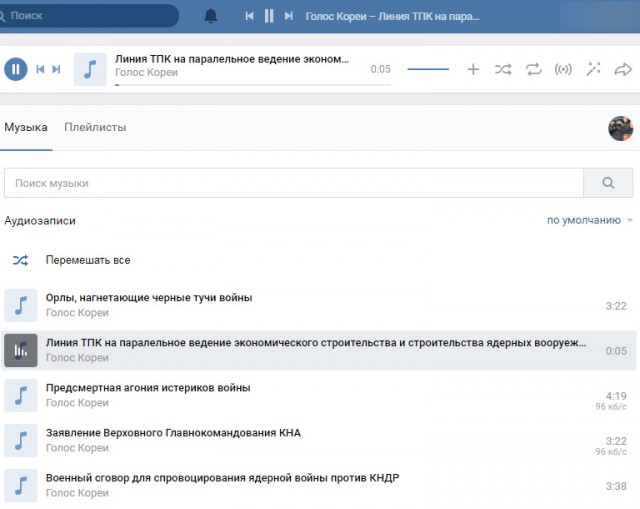Click the equalizer icon of playing track
The width and height of the screenshot is (640, 509).
pyautogui.click(x=21, y=350)
